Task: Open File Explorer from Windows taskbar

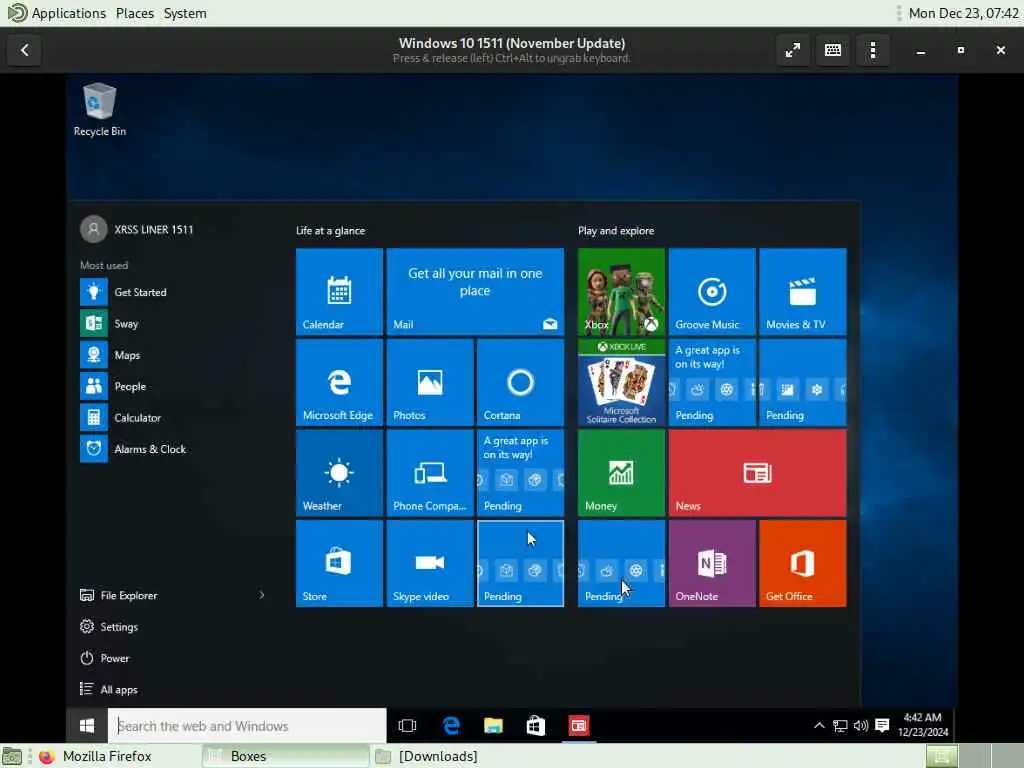Action: click(493, 726)
